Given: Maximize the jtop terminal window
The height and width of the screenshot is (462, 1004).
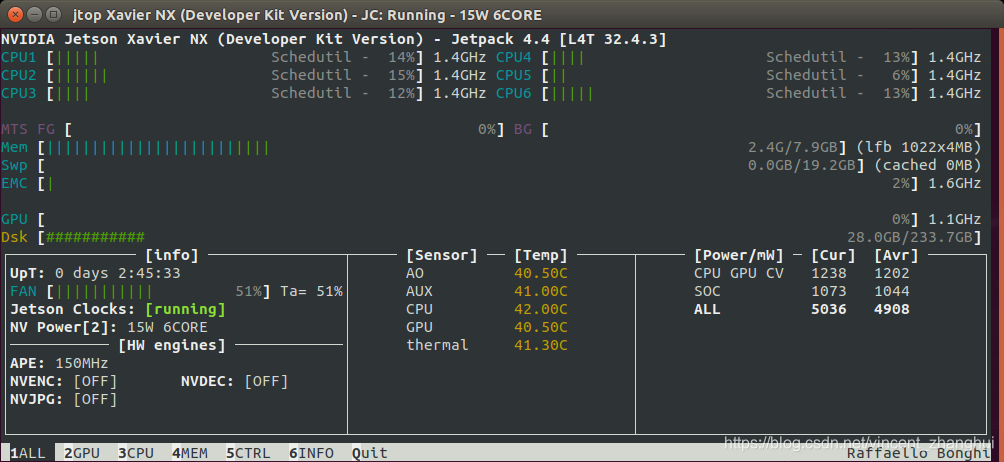Looking at the screenshot, I should click(54, 13).
